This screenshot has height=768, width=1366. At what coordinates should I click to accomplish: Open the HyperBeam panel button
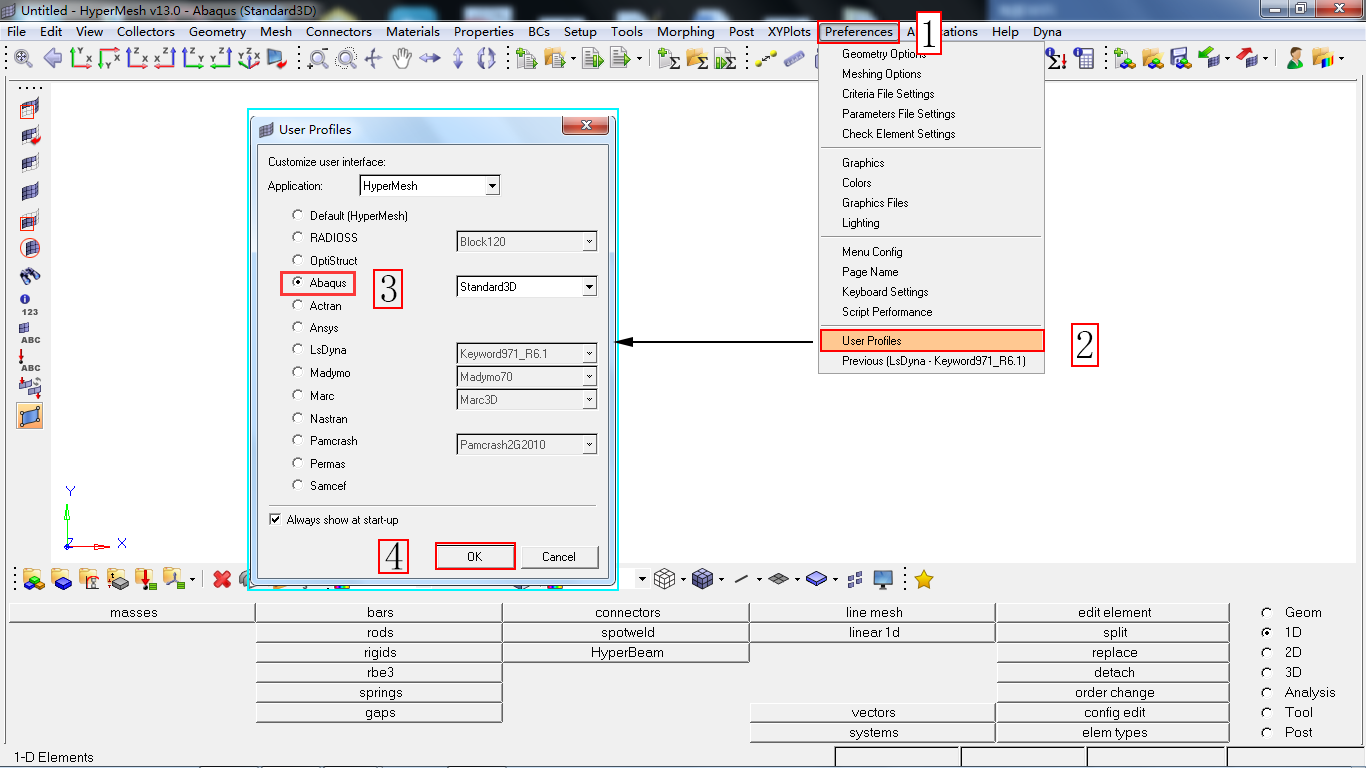pyautogui.click(x=627, y=652)
